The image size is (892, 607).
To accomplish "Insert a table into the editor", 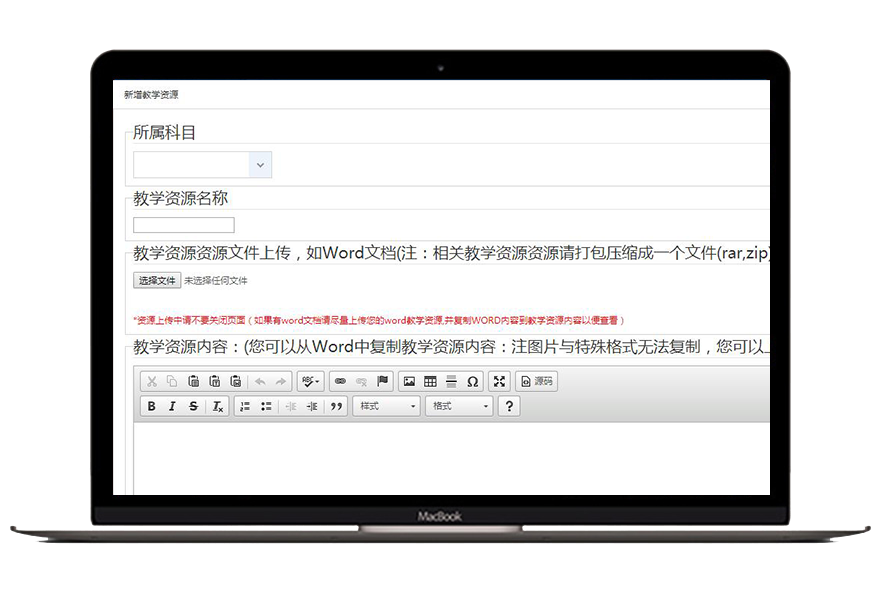I will tap(430, 381).
